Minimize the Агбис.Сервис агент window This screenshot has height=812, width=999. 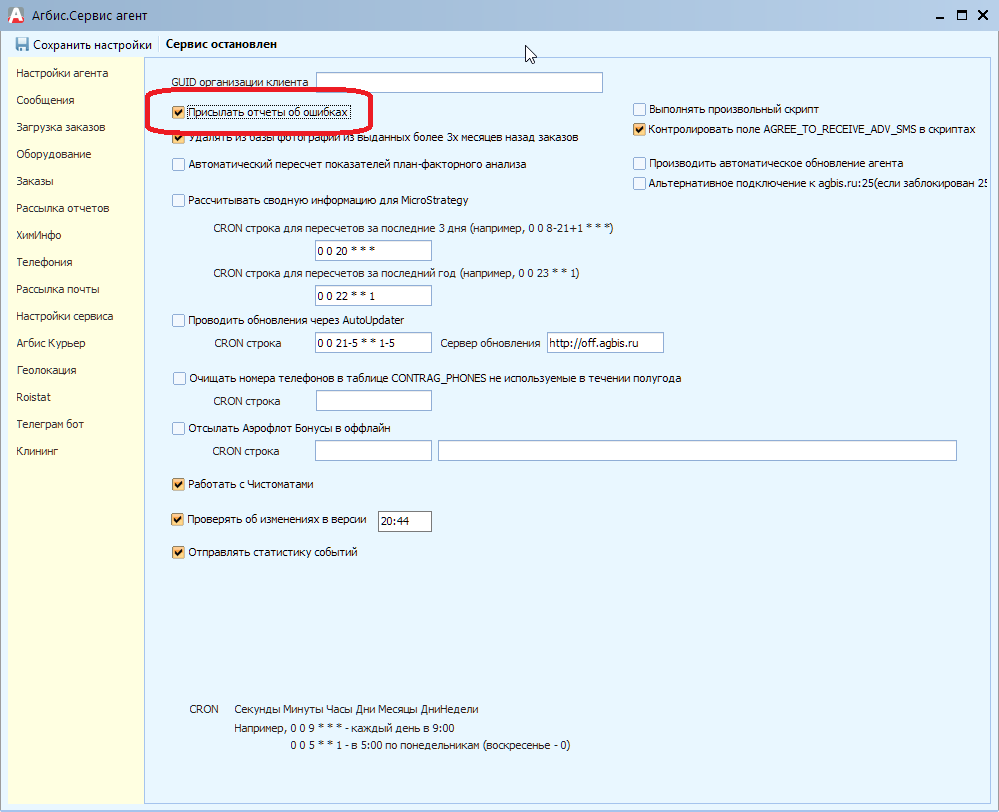pos(940,16)
